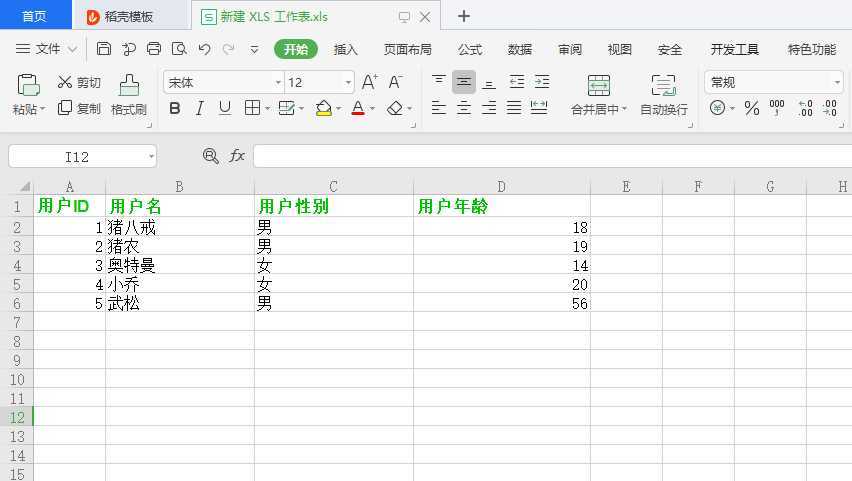Screen dimensions: 852x481
Task: Increase font size with A+ icon
Action: tap(369, 82)
